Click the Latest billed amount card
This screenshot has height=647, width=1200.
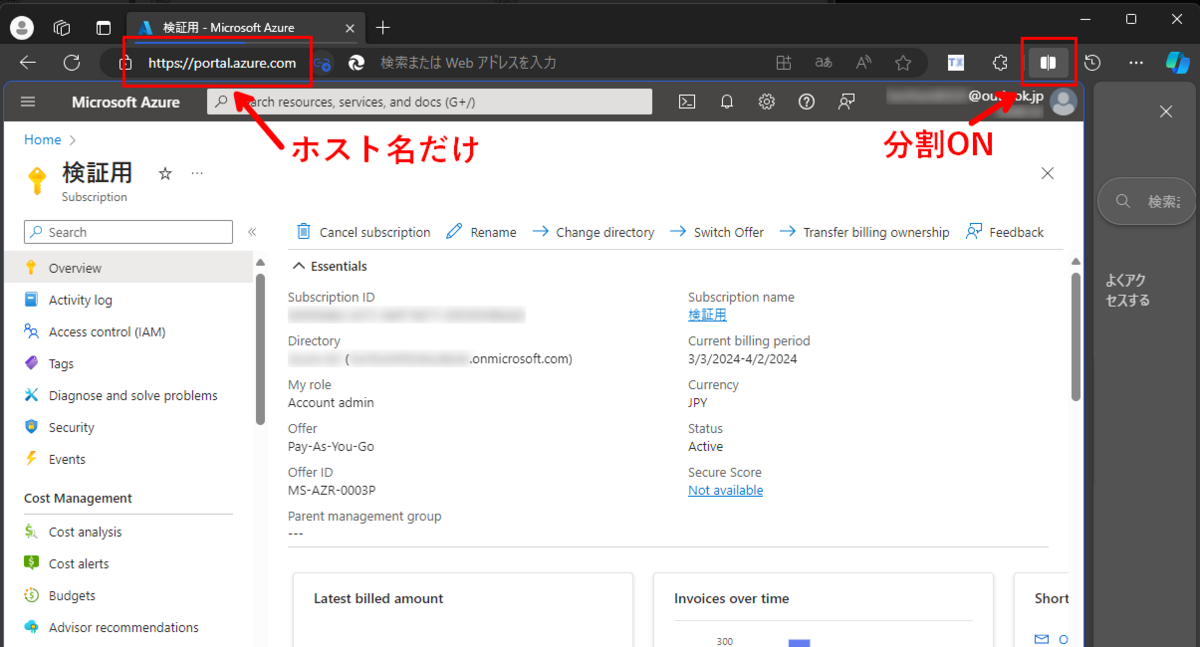click(x=463, y=610)
